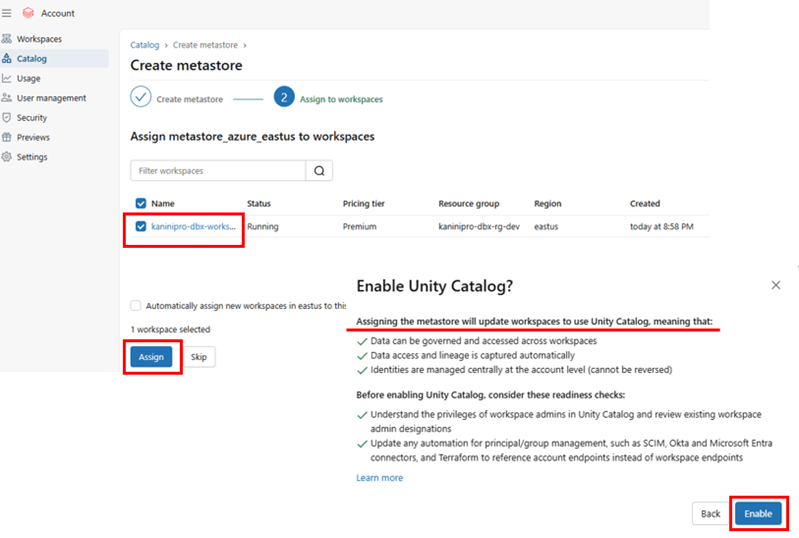Uncheck the kaninipro-dbx workspace row checkbox

point(141,227)
